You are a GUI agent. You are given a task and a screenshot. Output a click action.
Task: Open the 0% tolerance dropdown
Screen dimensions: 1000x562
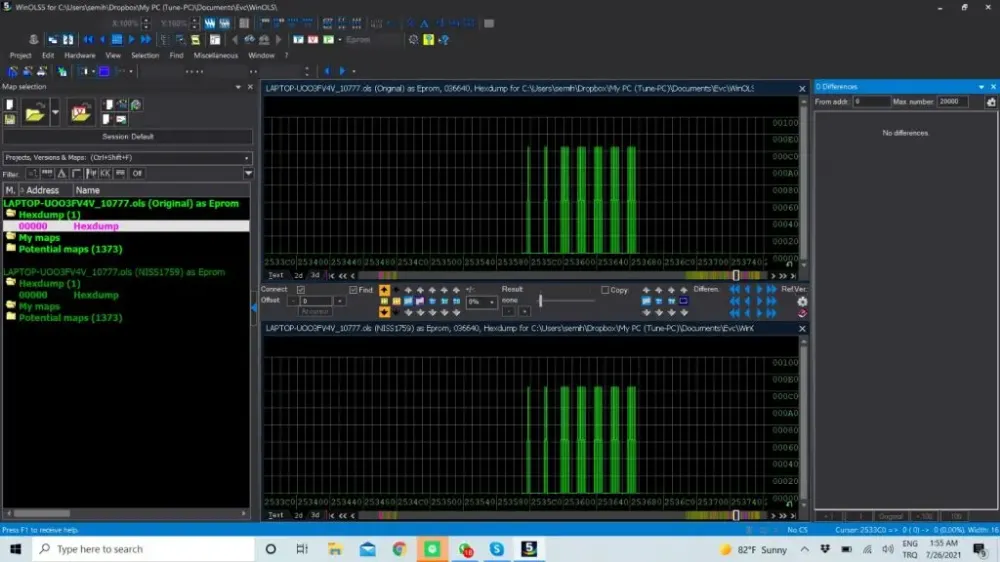coord(482,302)
